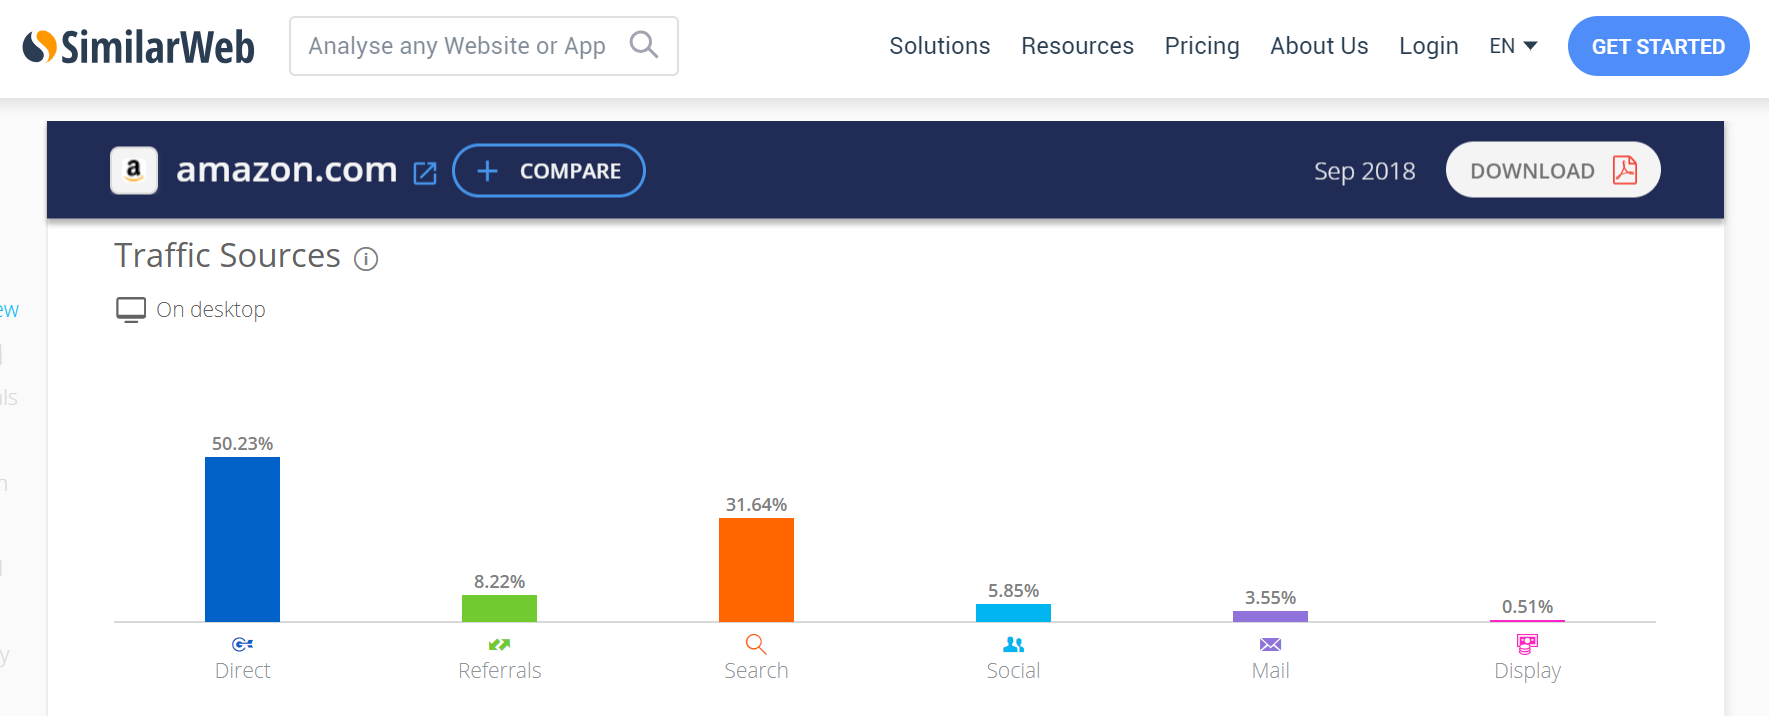Go to the Pricing page

point(1202,46)
